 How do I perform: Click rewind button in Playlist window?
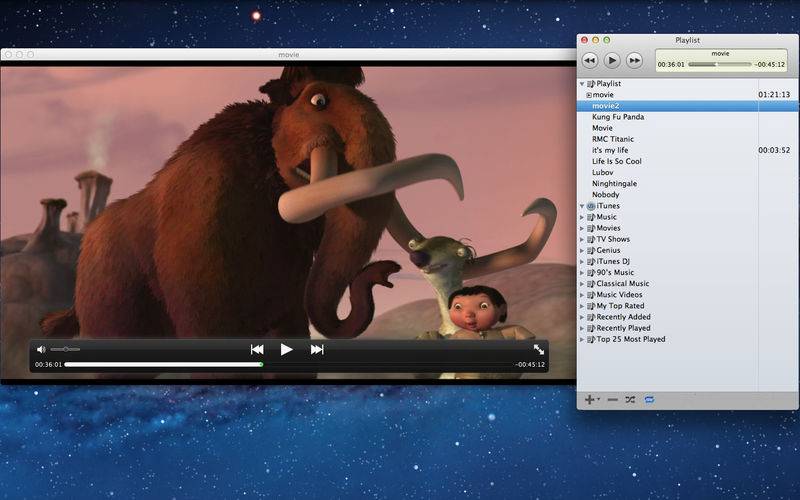point(590,61)
